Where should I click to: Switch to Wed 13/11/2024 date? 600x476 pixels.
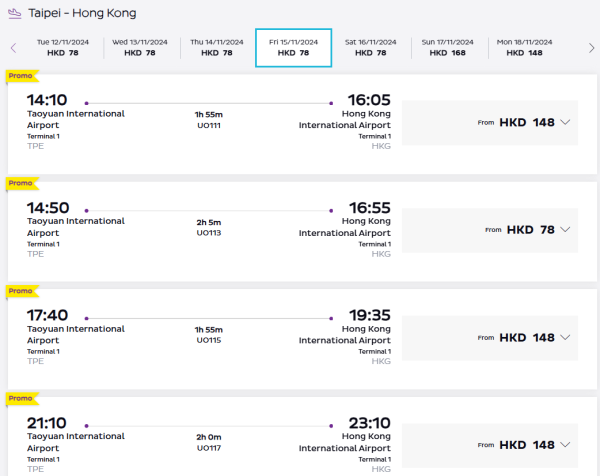click(x=140, y=47)
